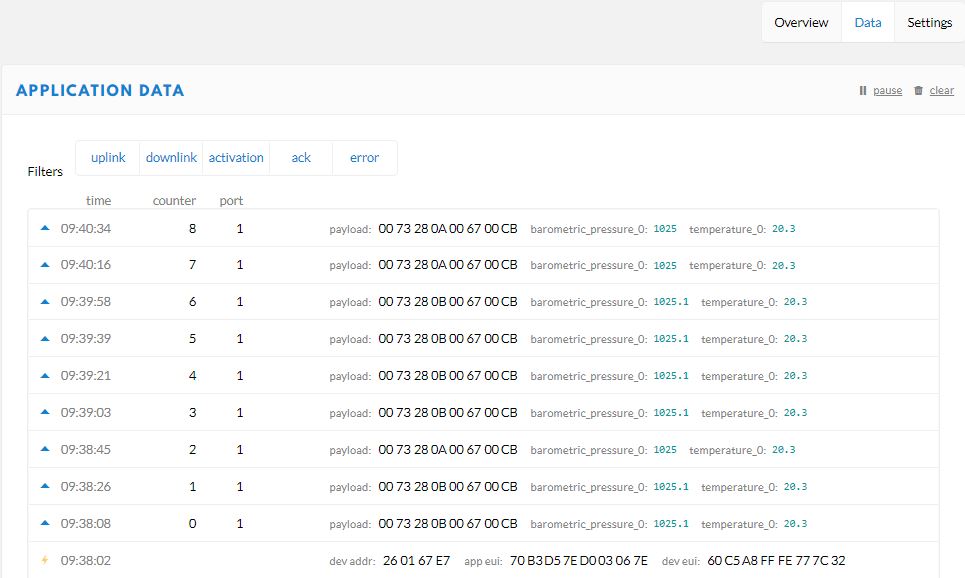Select the activation filter
Viewport: 965px width, 578px height.
(236, 158)
